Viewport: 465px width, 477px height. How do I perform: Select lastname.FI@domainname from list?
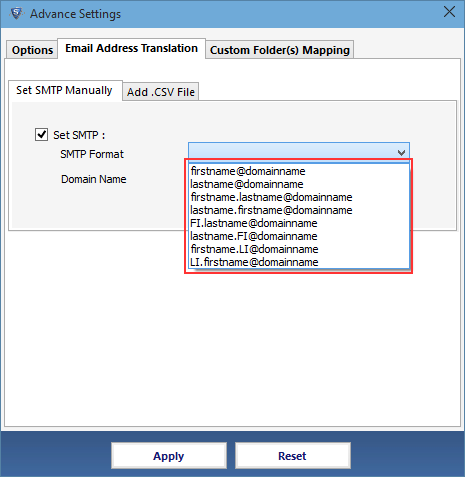tap(298, 236)
